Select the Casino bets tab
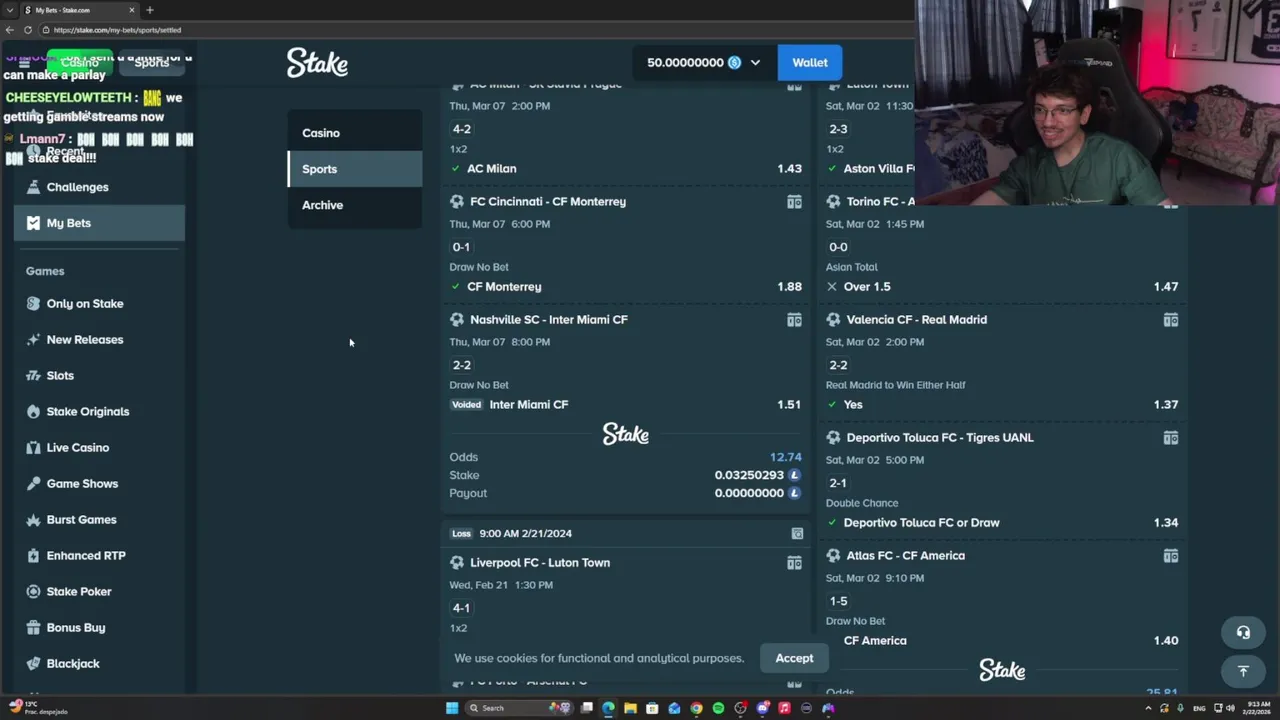The height and width of the screenshot is (720, 1280). point(355,133)
